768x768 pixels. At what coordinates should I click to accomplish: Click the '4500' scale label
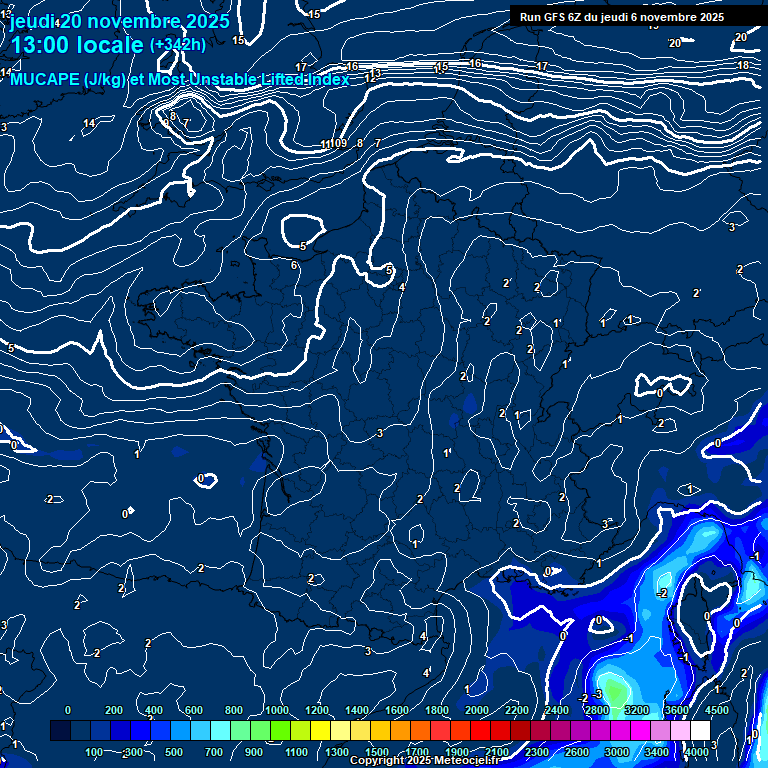pyautogui.click(x=717, y=710)
